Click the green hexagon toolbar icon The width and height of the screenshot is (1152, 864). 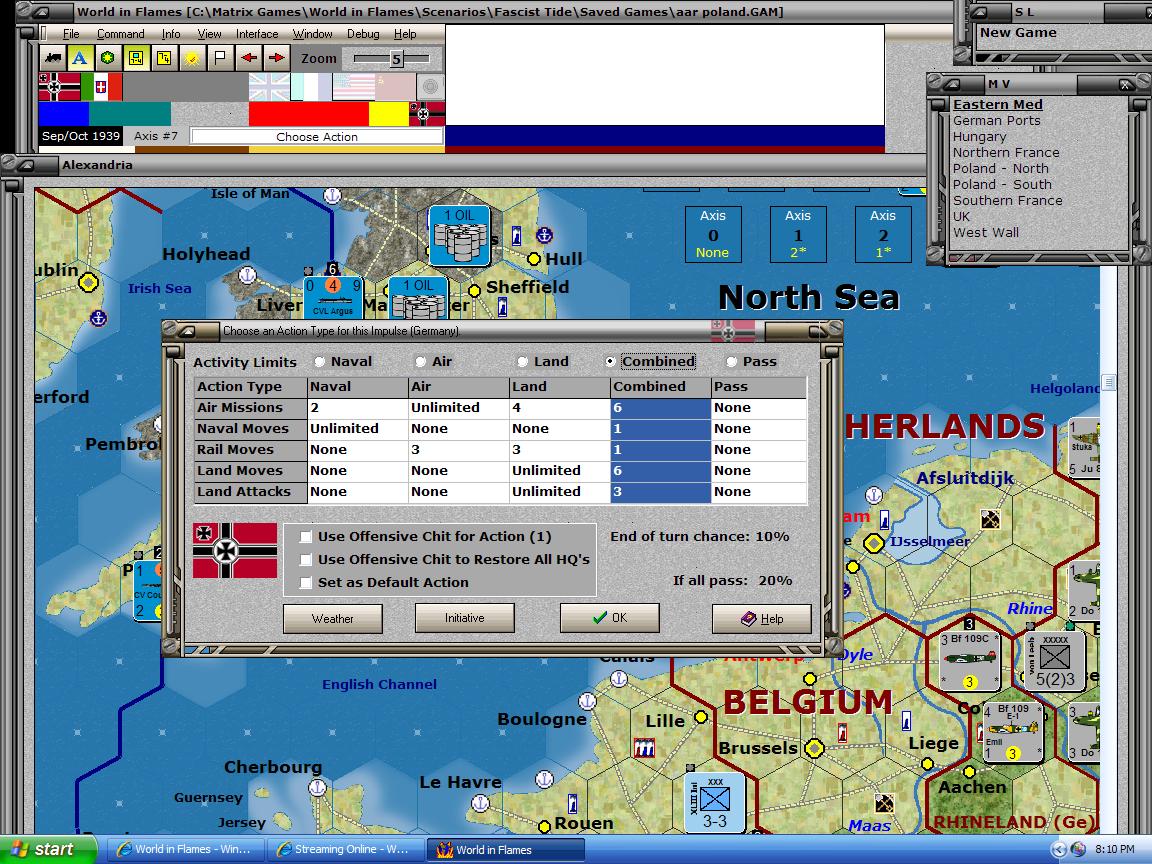click(108, 58)
